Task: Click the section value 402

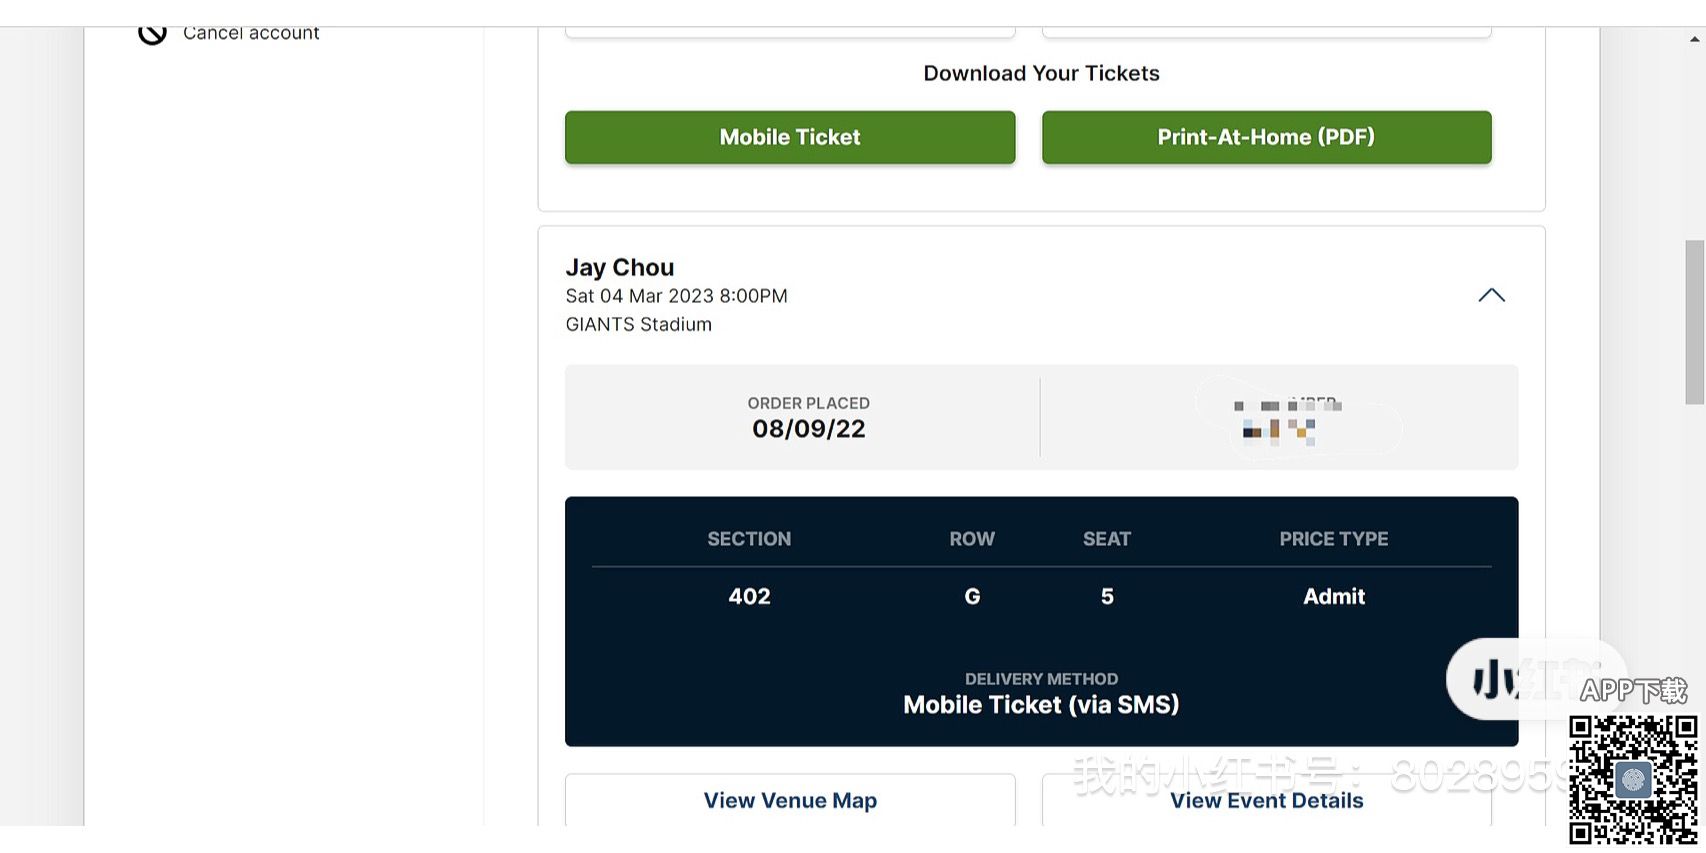Action: [749, 596]
